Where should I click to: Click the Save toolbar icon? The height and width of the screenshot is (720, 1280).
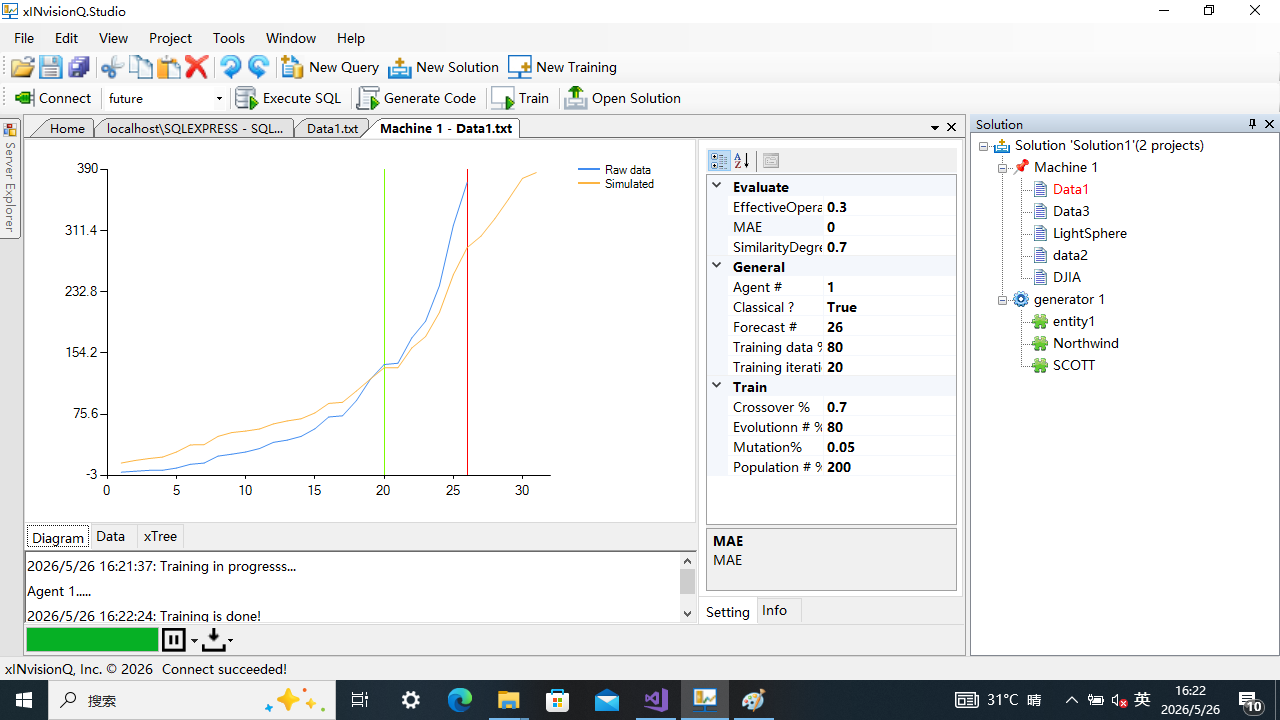51,67
